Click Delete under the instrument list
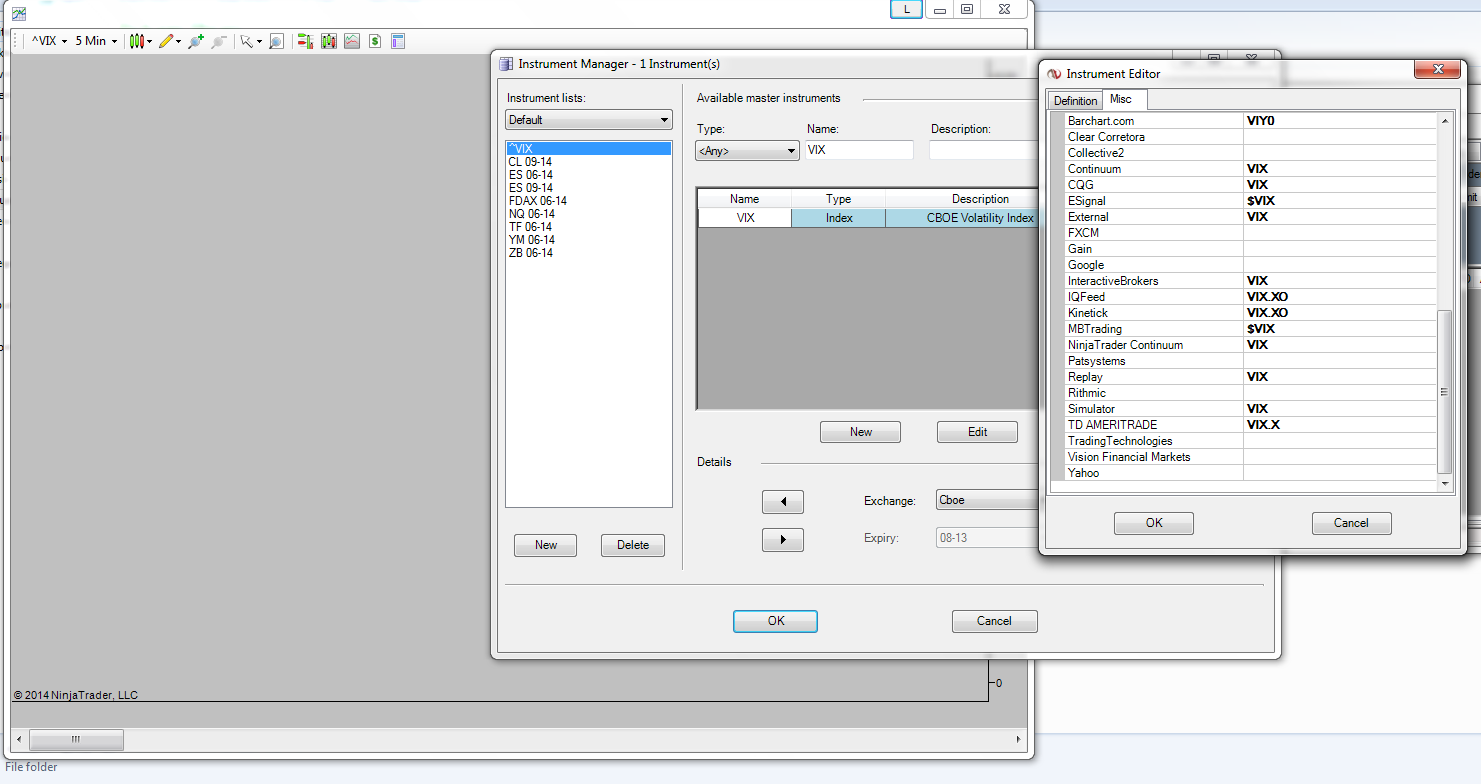1481x784 pixels. pos(633,545)
